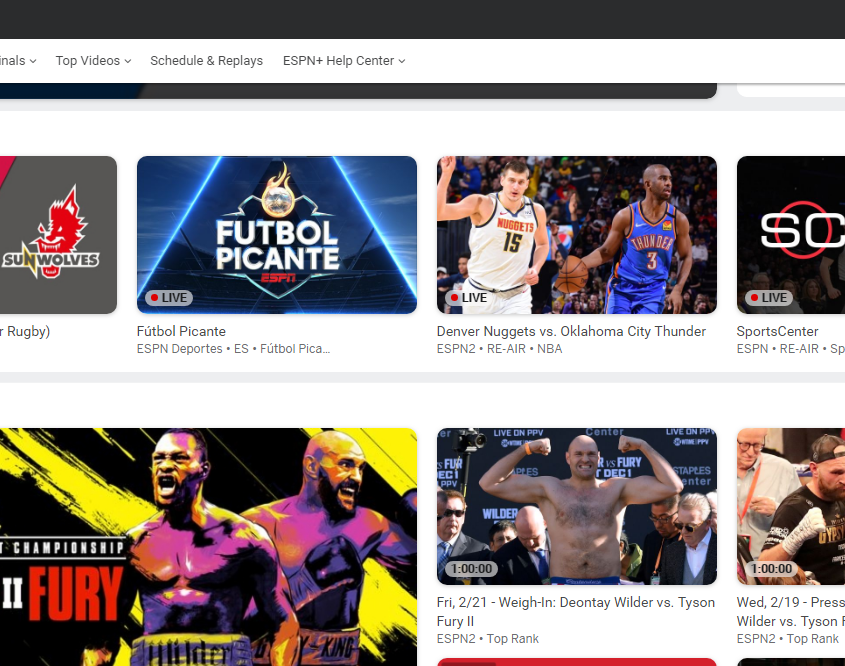Screen dimensions: 845x666
Task: Click LIVE badge on Fútbol Picante
Action: point(168,298)
